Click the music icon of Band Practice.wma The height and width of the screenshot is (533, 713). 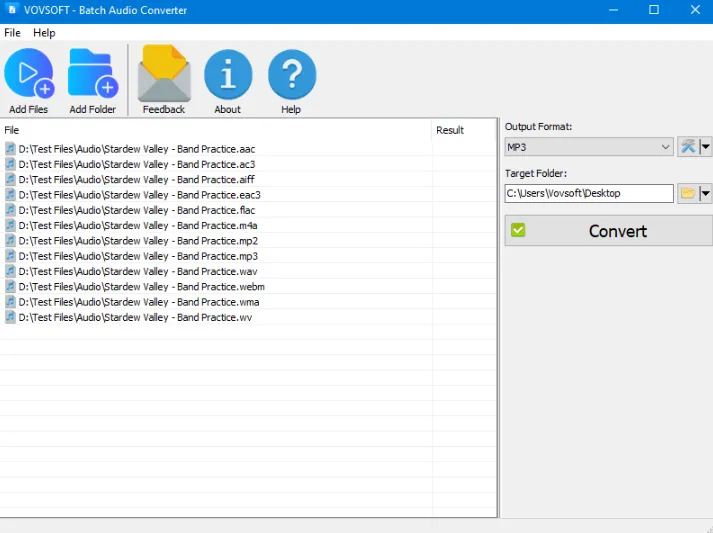pos(10,302)
